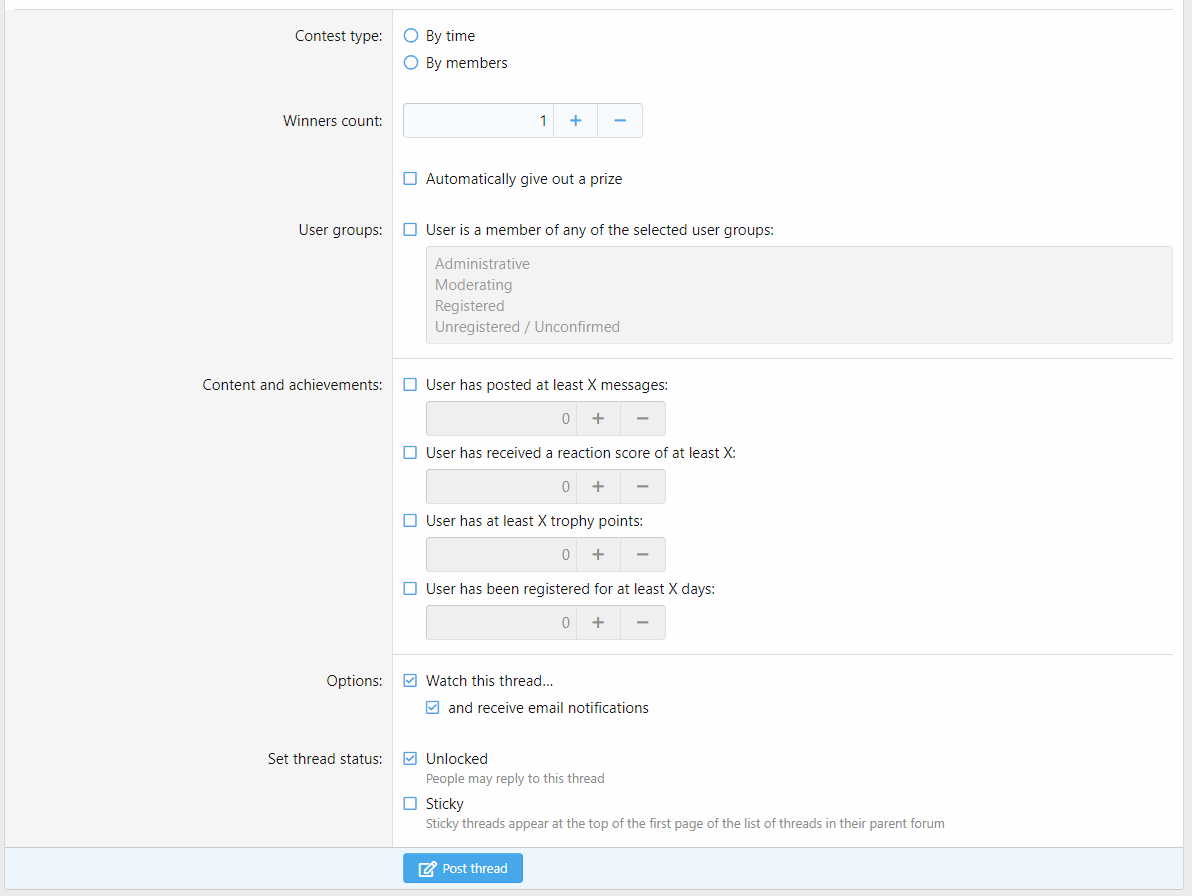The height and width of the screenshot is (896, 1192).
Task: Select the "By time" contest type
Action: (411, 35)
